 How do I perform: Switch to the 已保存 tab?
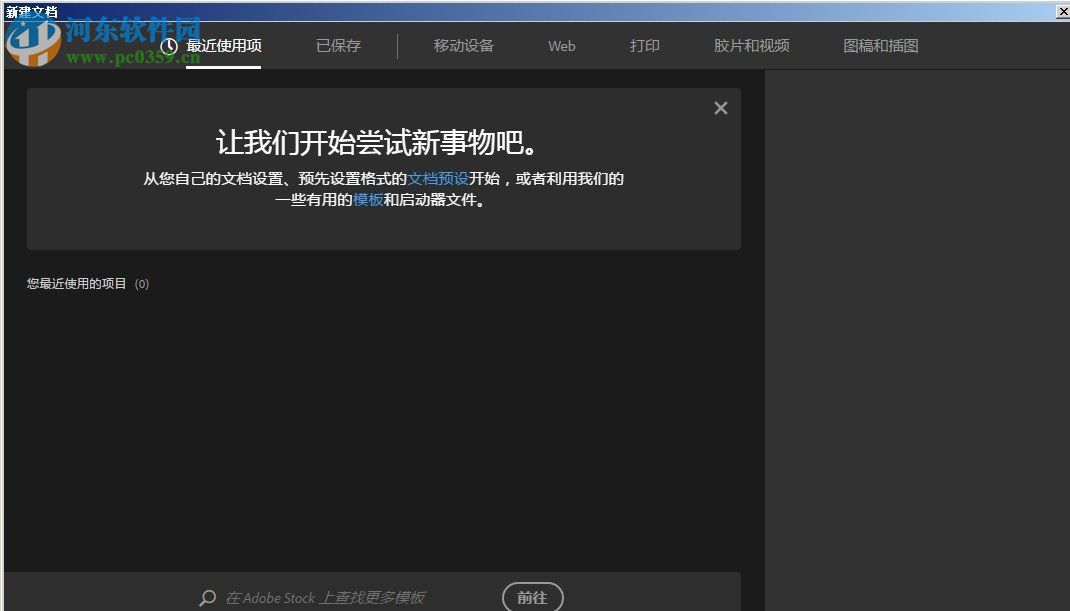point(338,45)
